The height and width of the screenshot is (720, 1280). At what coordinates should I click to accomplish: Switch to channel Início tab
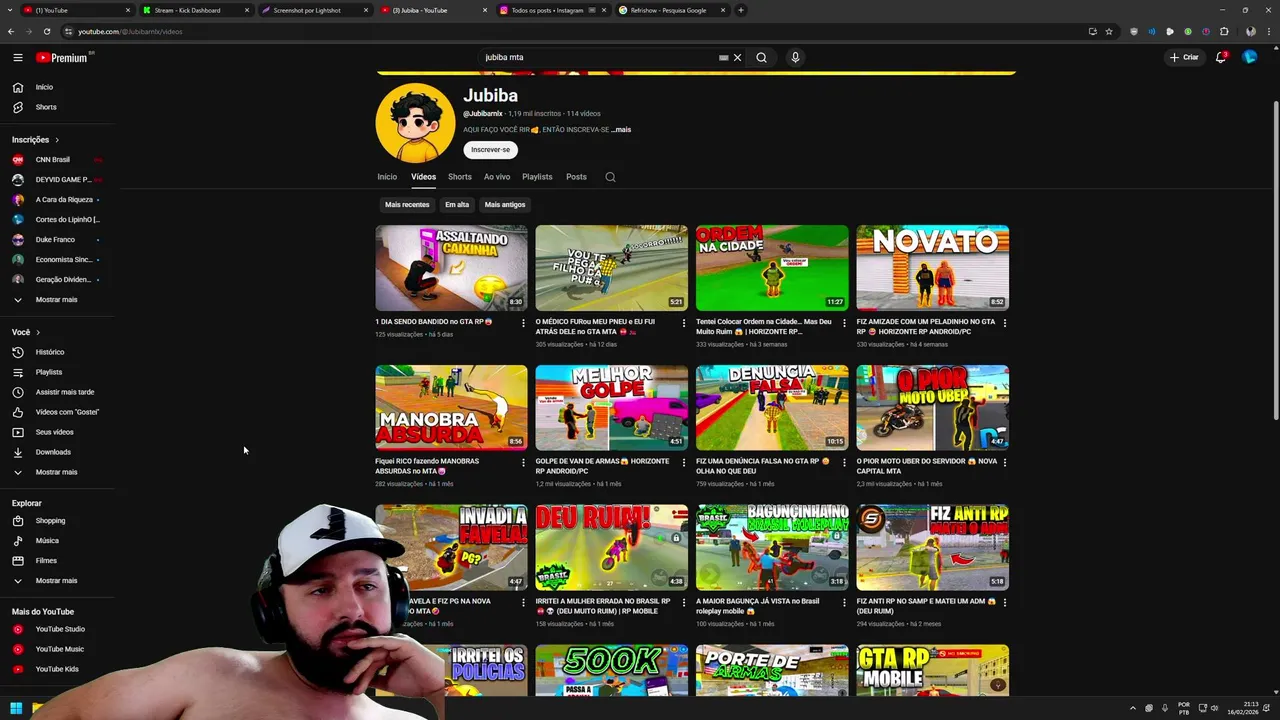click(387, 177)
